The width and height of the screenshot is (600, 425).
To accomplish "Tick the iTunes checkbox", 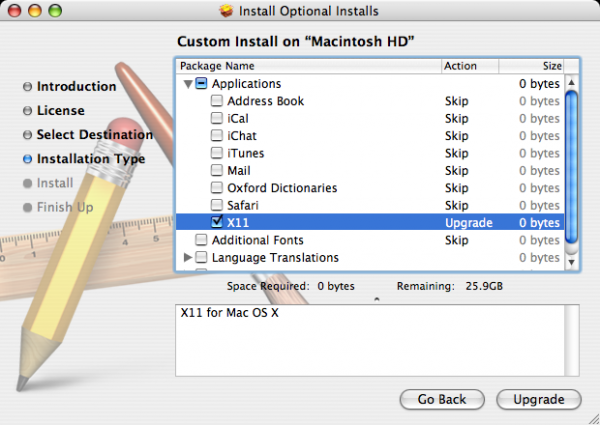I will (x=217, y=153).
